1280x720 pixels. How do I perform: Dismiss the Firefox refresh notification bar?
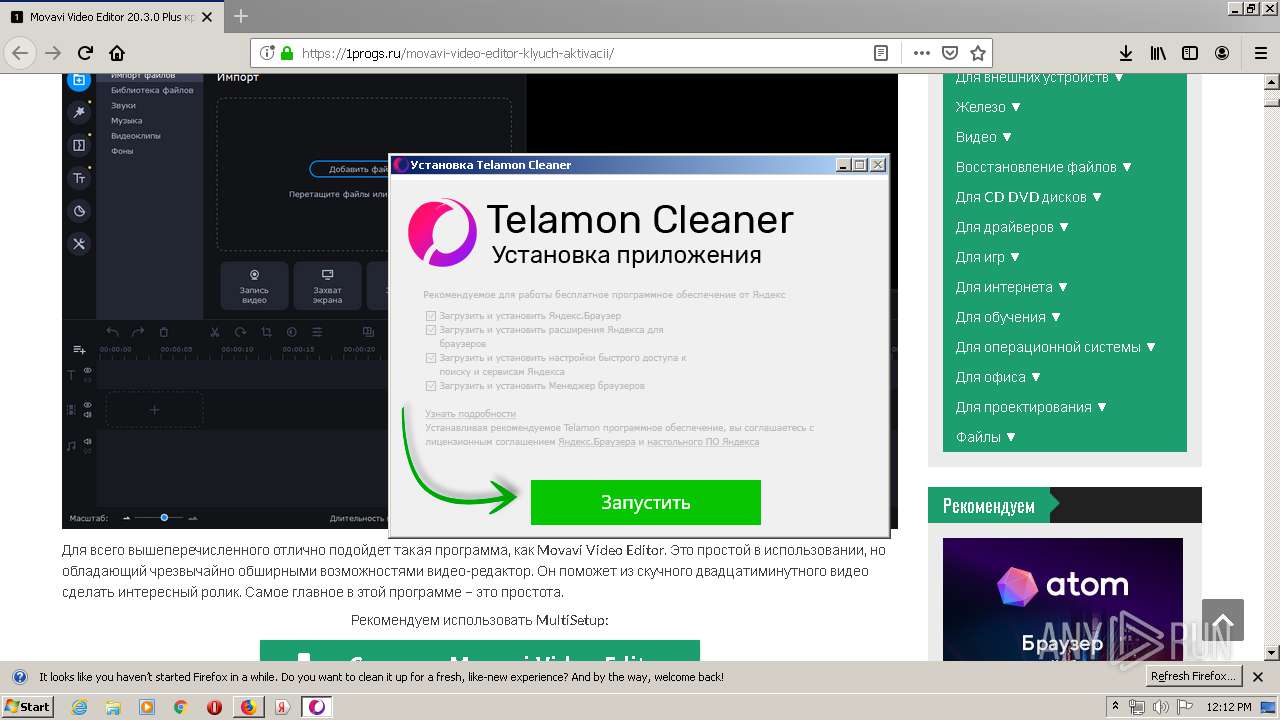click(1258, 676)
